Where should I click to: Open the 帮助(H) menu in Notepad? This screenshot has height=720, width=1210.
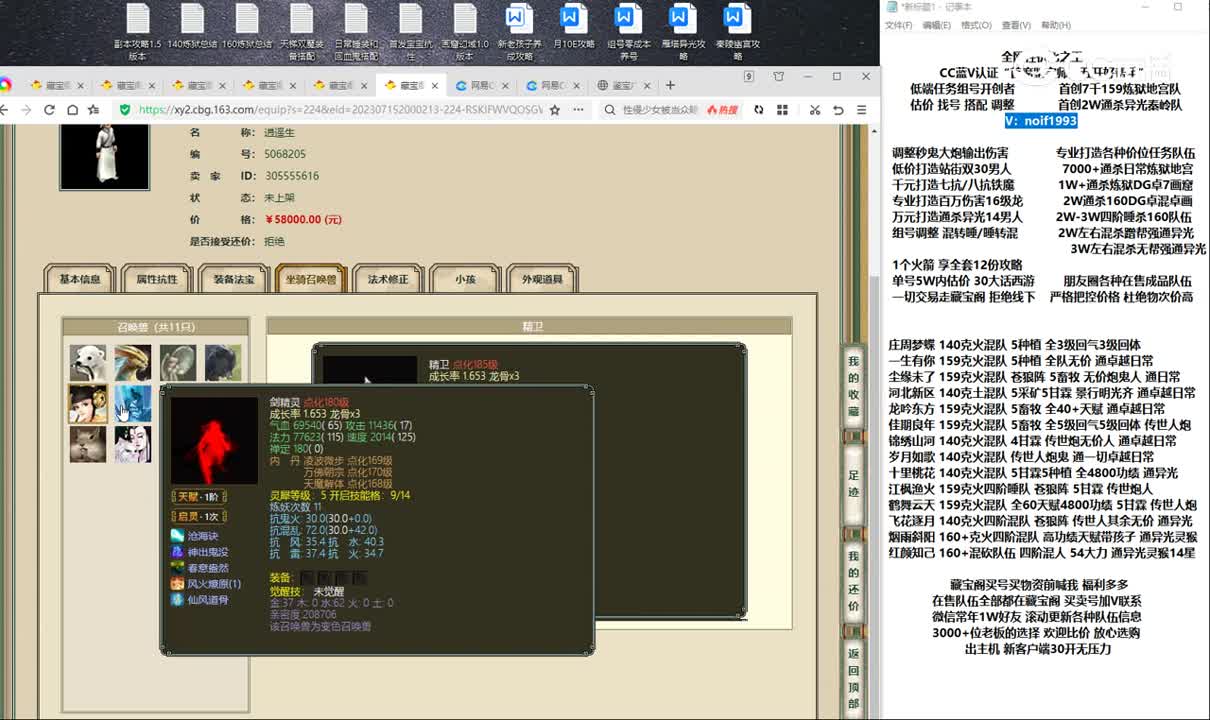pyautogui.click(x=1055, y=25)
